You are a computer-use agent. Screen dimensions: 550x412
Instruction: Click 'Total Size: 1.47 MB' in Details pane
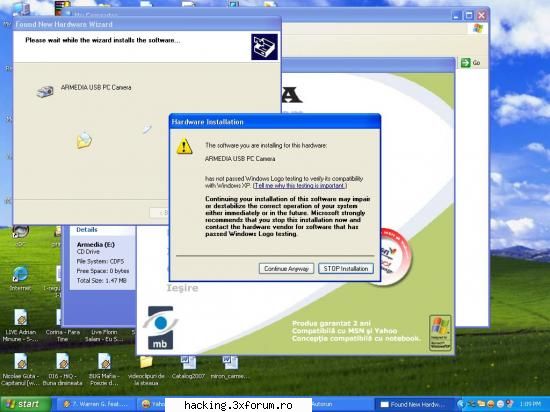pyautogui.click(x=101, y=281)
